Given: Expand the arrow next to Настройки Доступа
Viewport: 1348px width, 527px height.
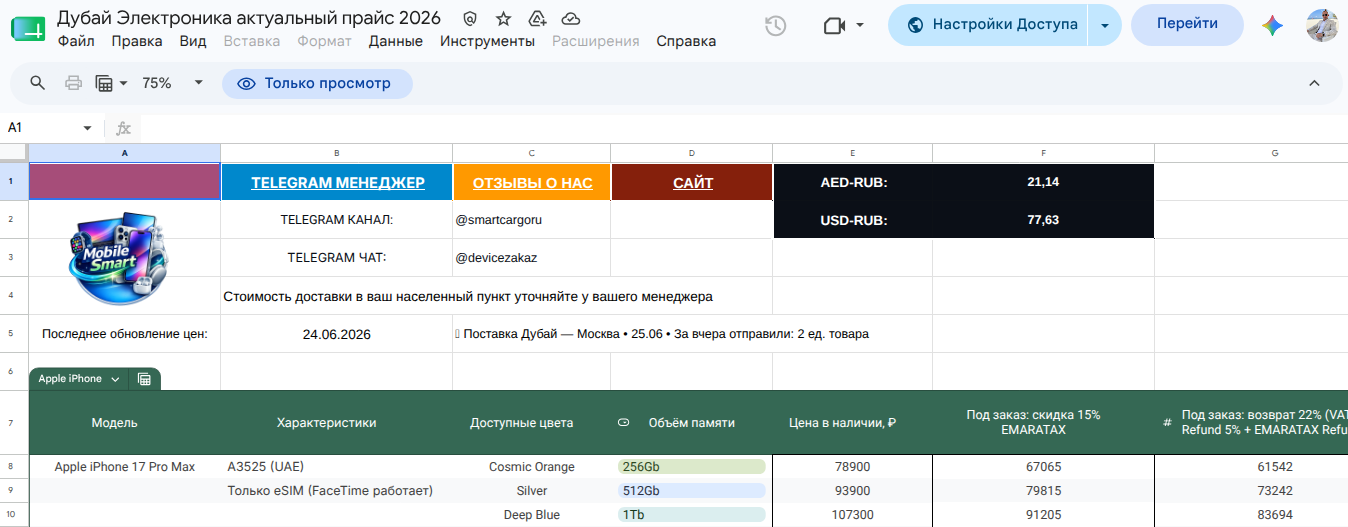Looking at the screenshot, I should (x=1105, y=25).
